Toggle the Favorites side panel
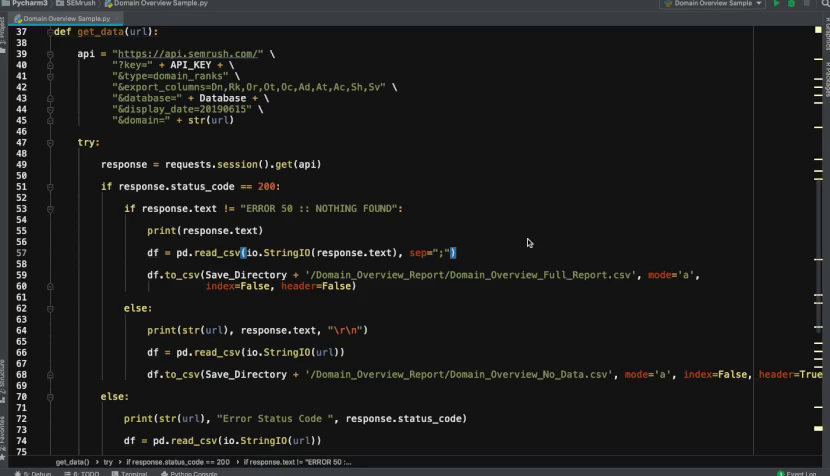This screenshot has width=830, height=476. 3,428
